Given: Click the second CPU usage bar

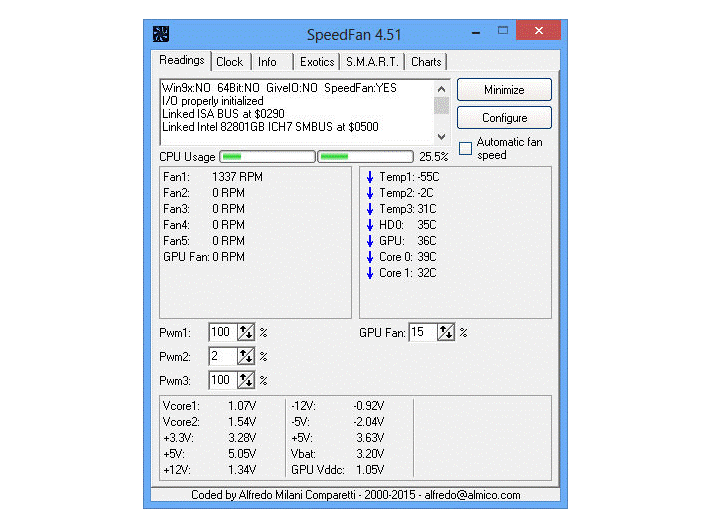Looking at the screenshot, I should 365,157.
